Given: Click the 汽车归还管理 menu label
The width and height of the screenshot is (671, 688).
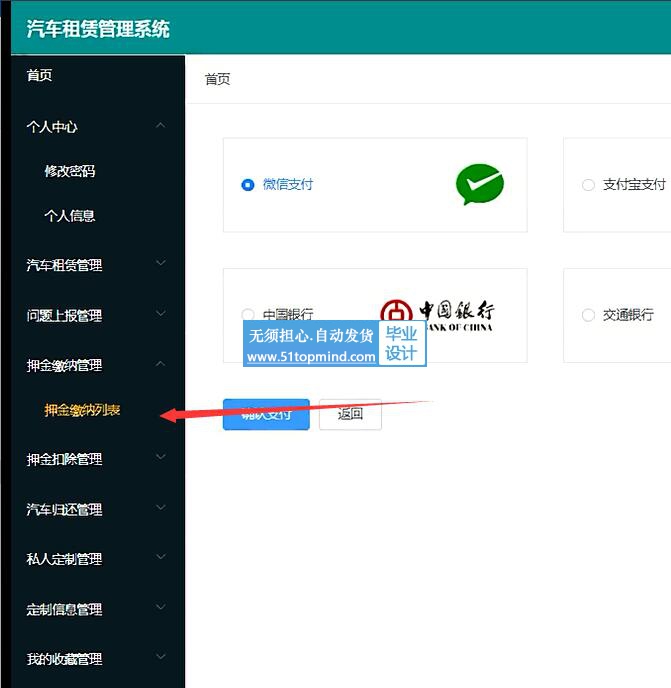Looking at the screenshot, I should 64,509.
